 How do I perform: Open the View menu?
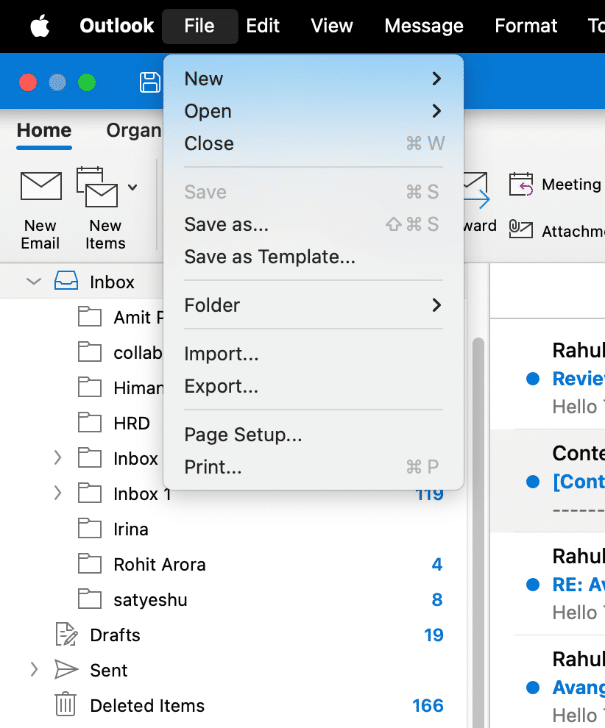(x=332, y=26)
